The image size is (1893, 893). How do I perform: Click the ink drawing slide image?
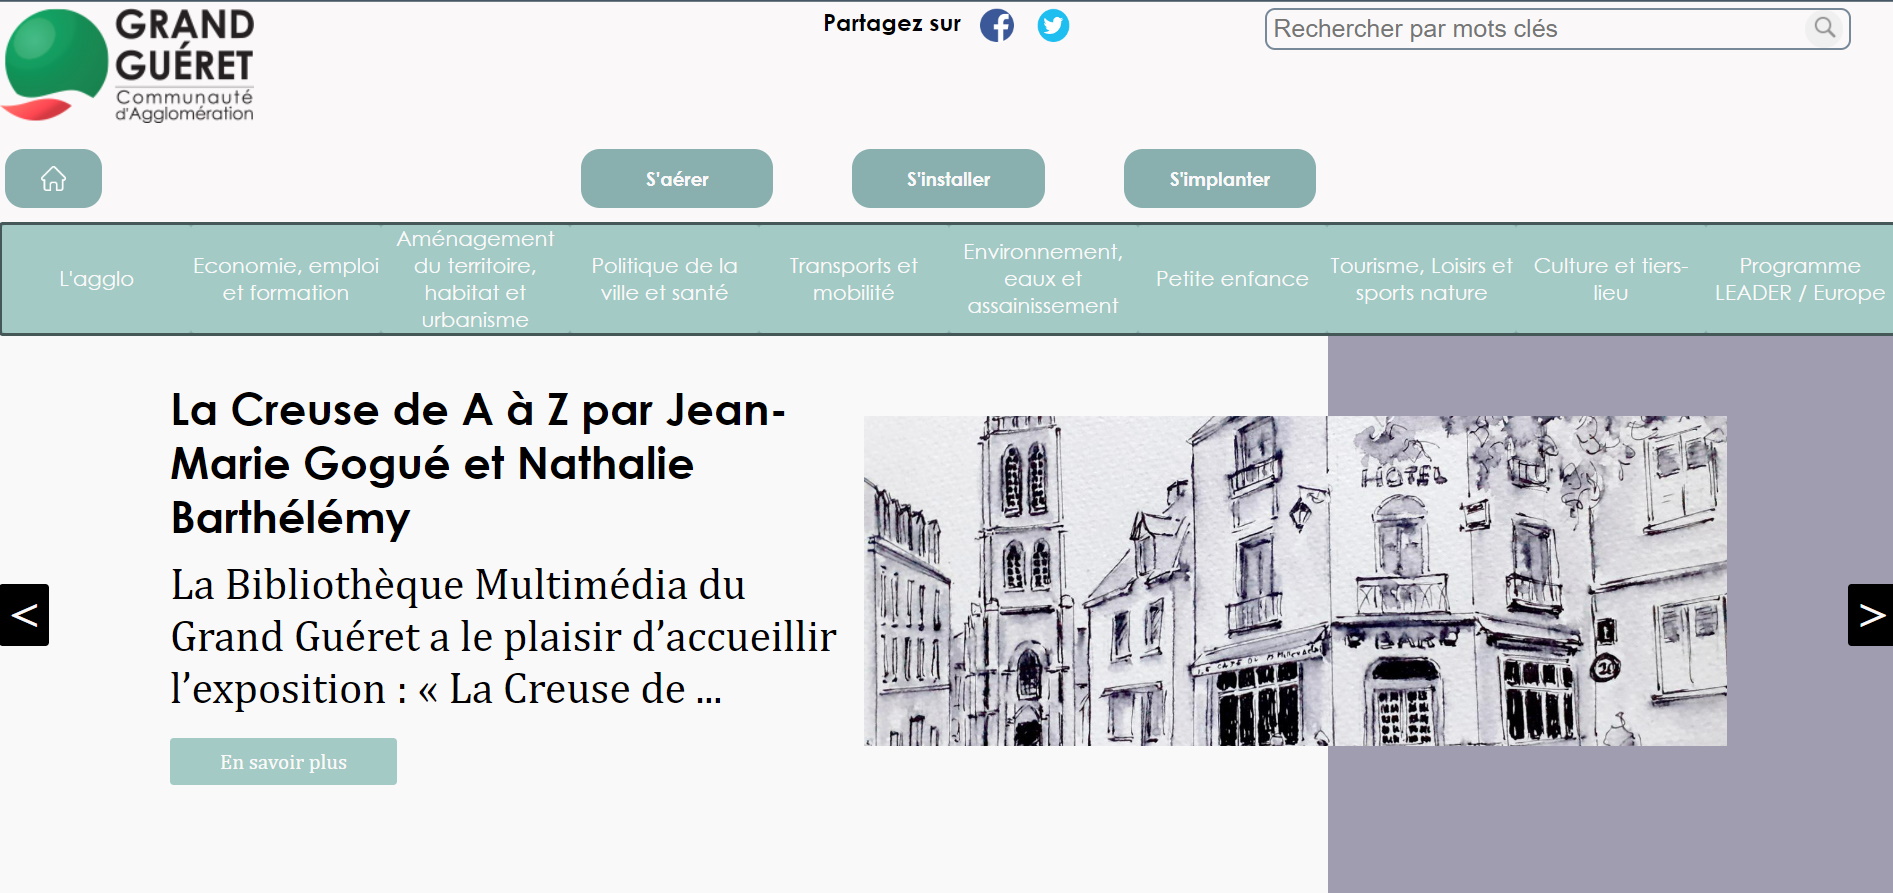coord(1295,581)
